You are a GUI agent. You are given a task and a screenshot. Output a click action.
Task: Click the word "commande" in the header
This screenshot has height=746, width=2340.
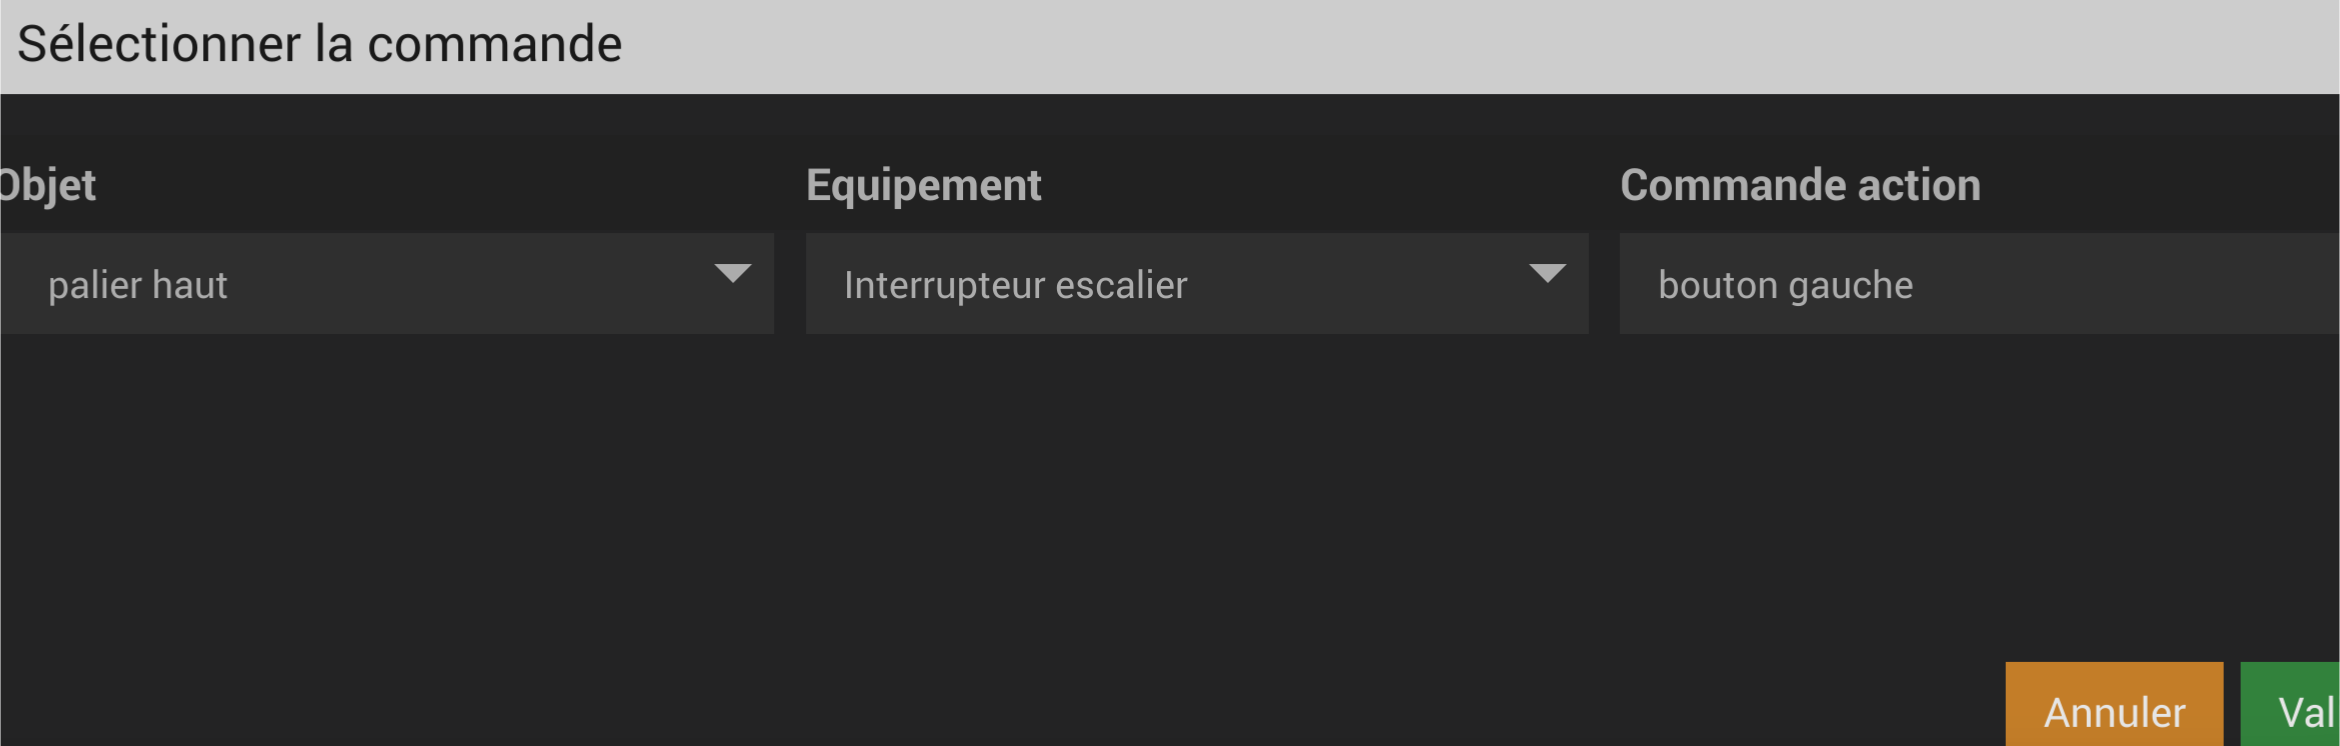coord(495,45)
